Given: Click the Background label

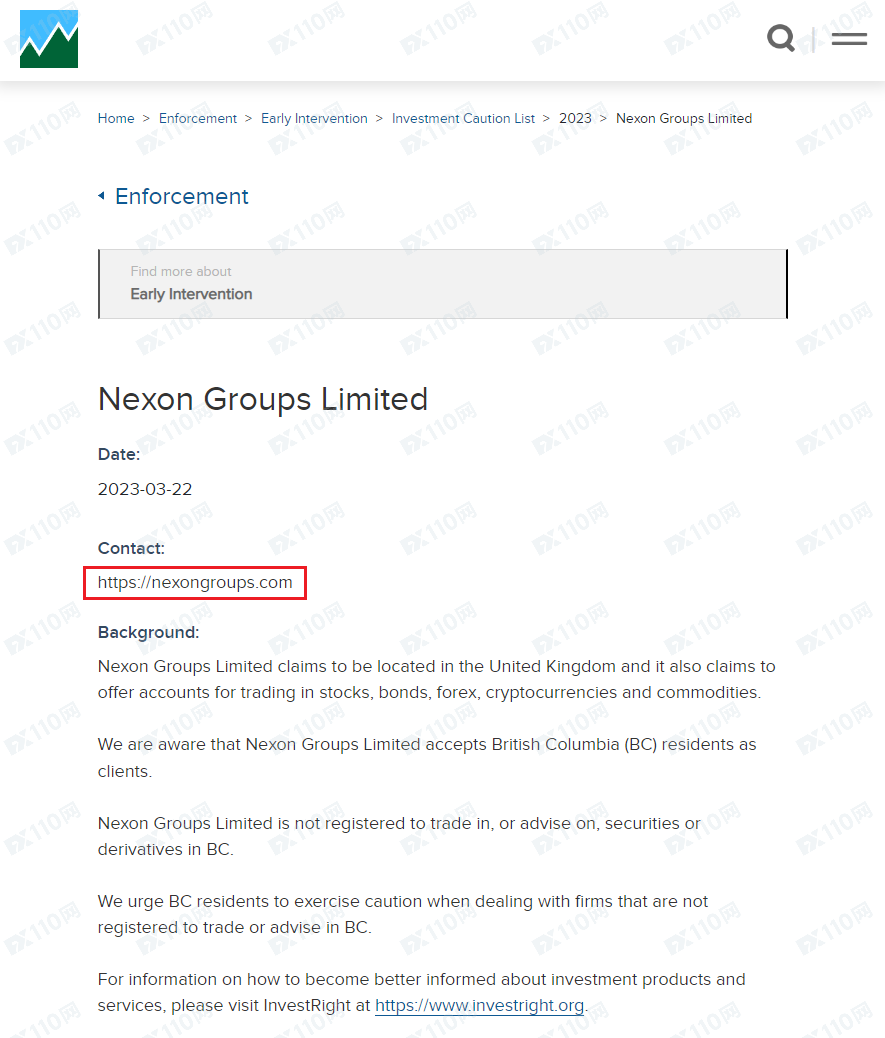Looking at the screenshot, I should point(148,632).
